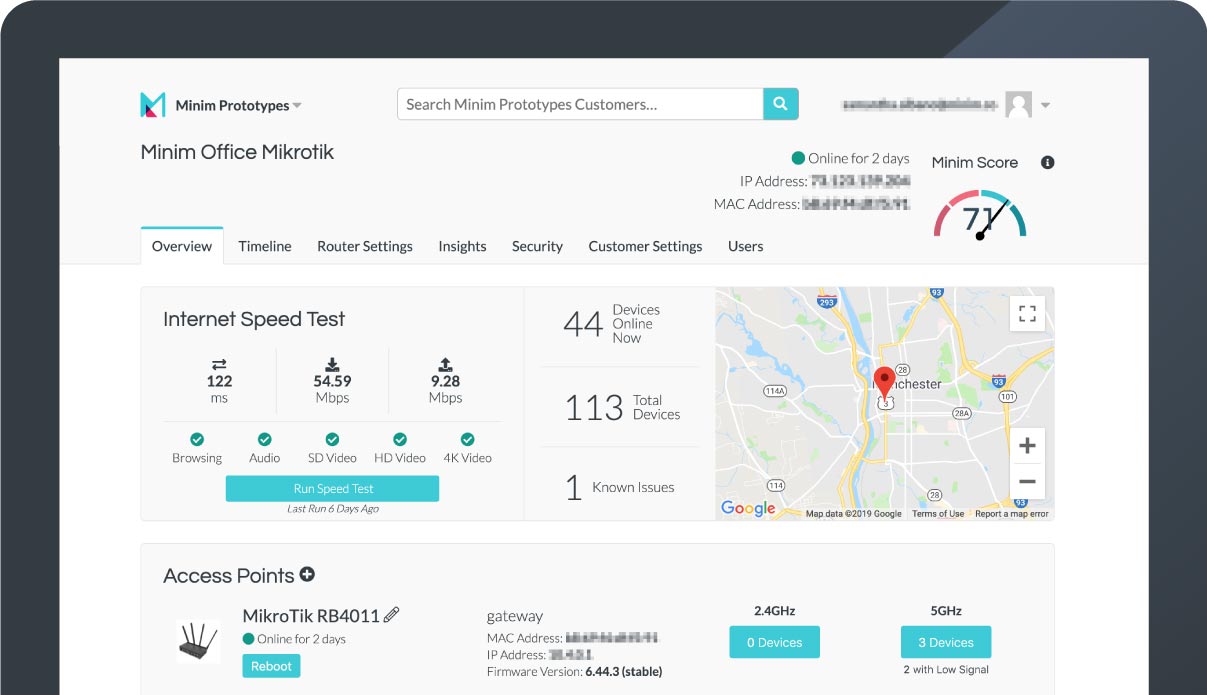The image size is (1207, 695).
Task: Zoom out on the map
Action: (x=1027, y=482)
